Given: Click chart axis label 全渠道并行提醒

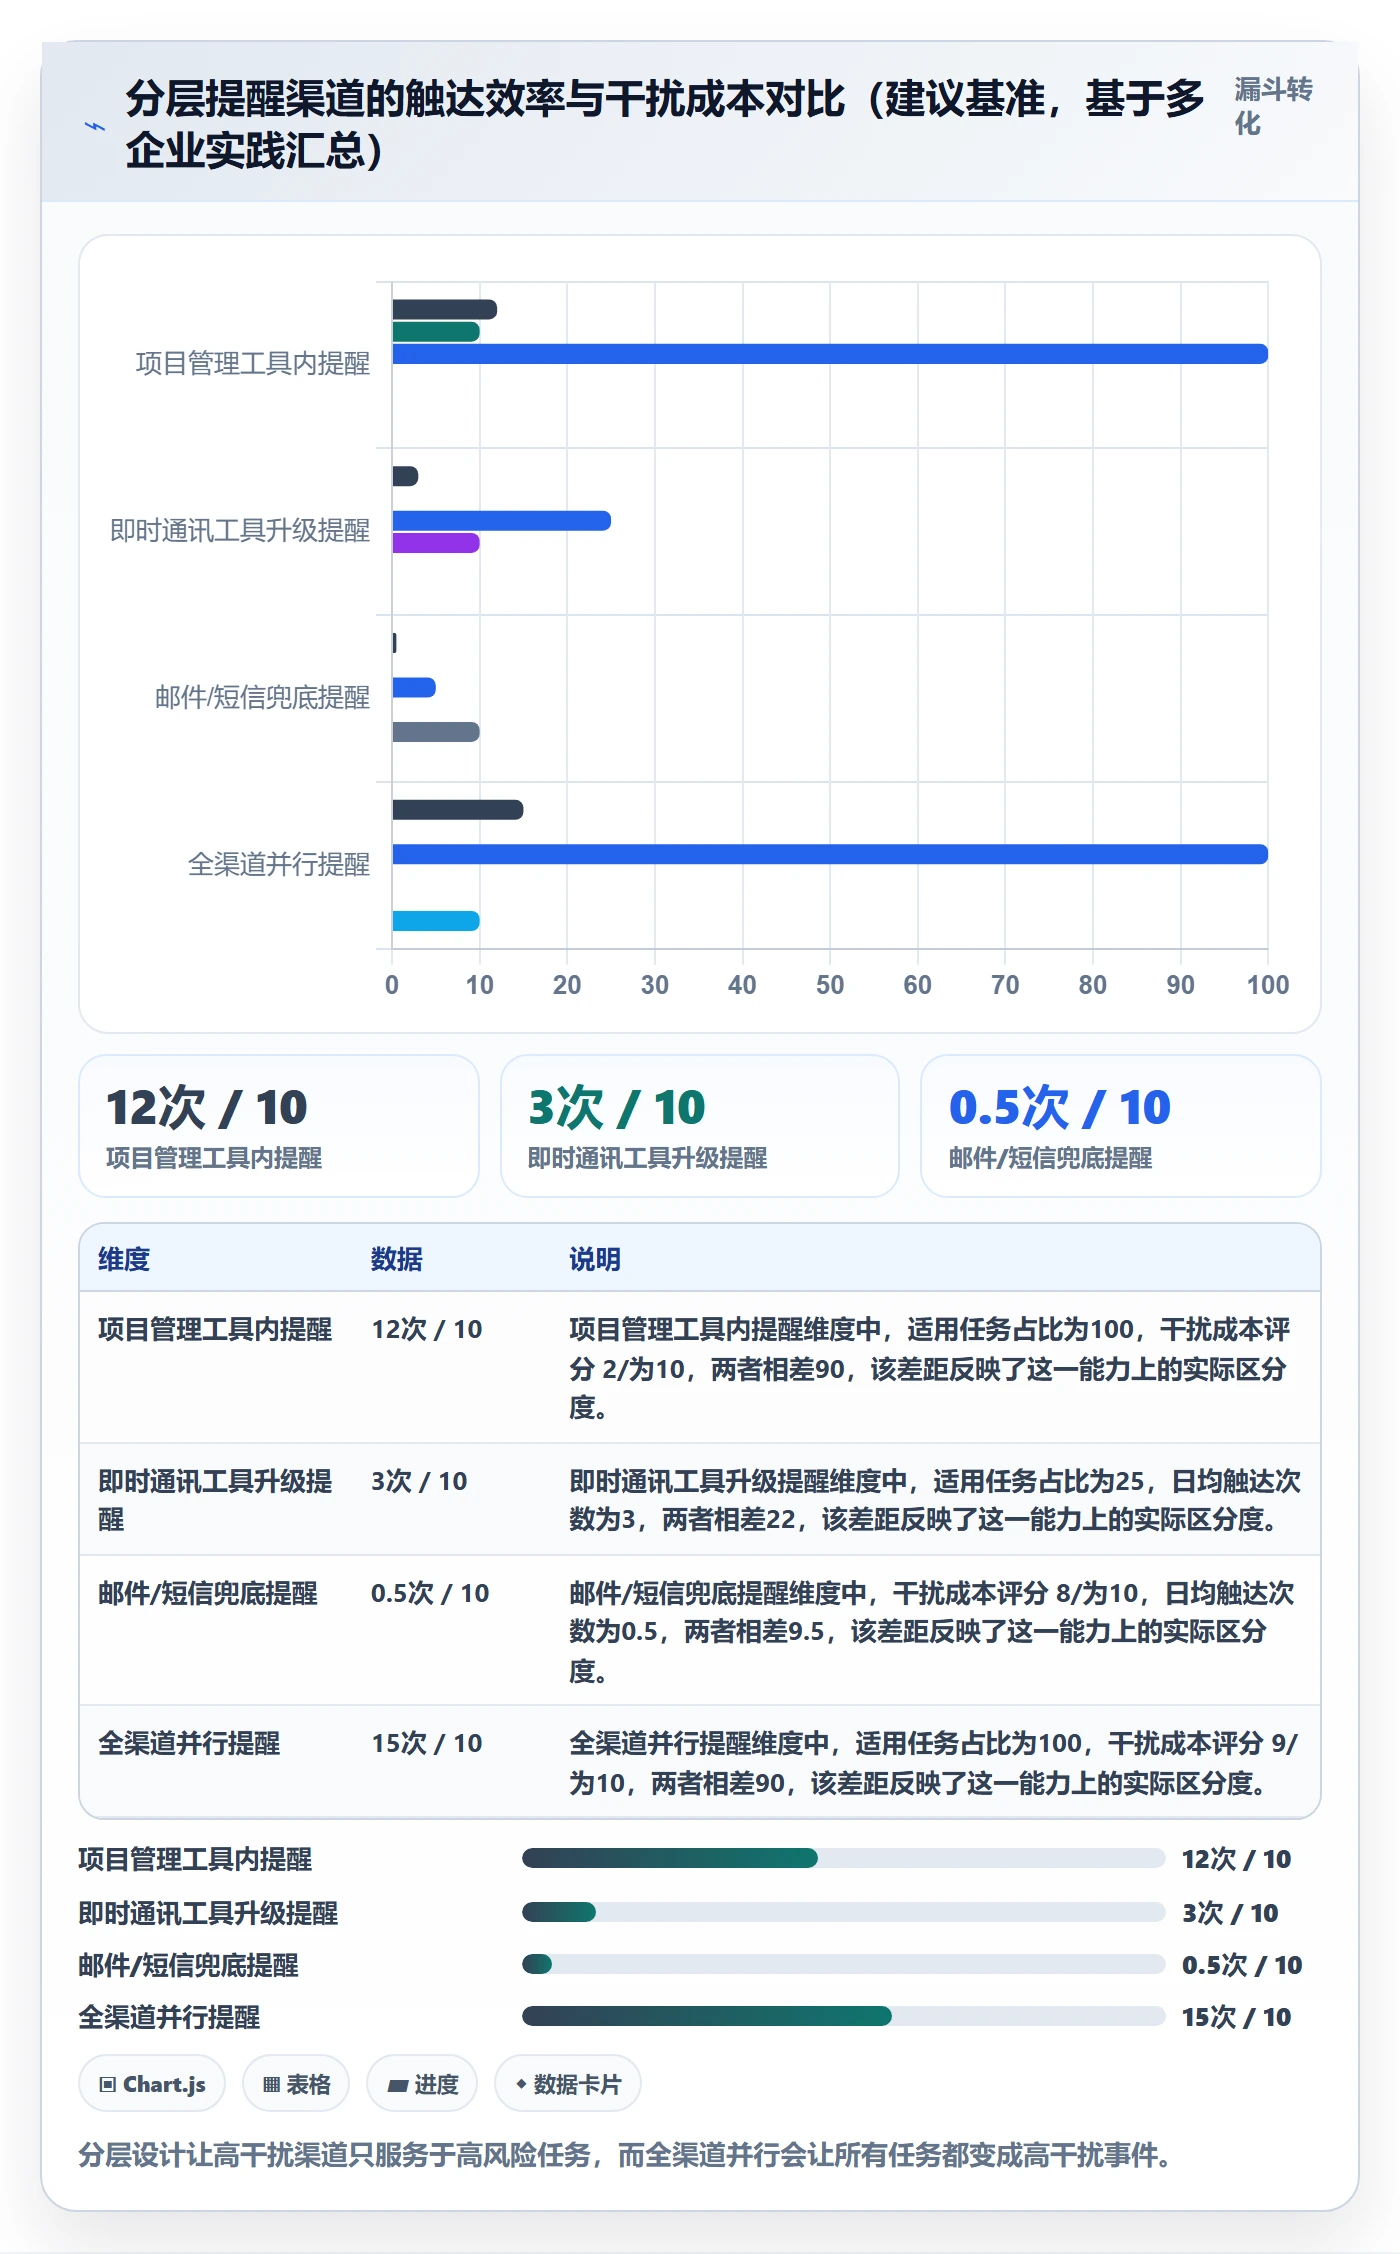Looking at the screenshot, I should pyautogui.click(x=279, y=864).
